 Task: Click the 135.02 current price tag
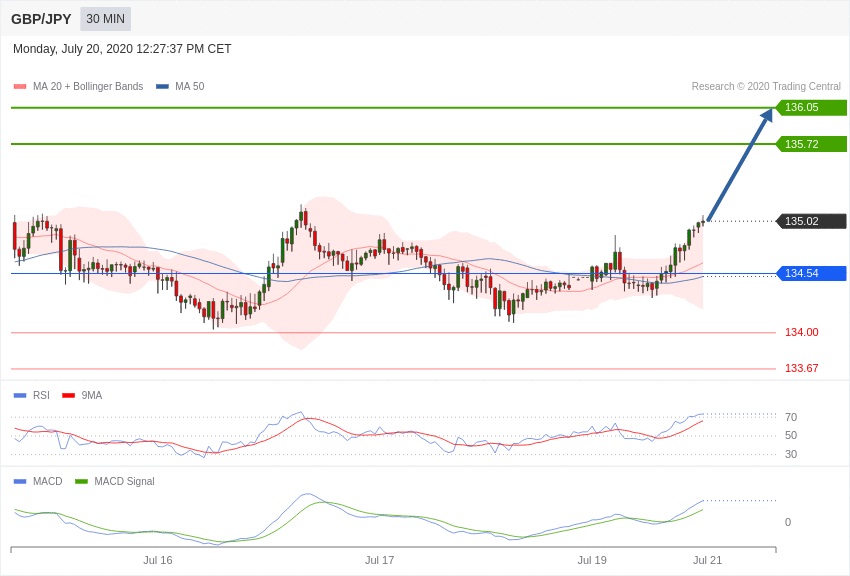pos(811,221)
